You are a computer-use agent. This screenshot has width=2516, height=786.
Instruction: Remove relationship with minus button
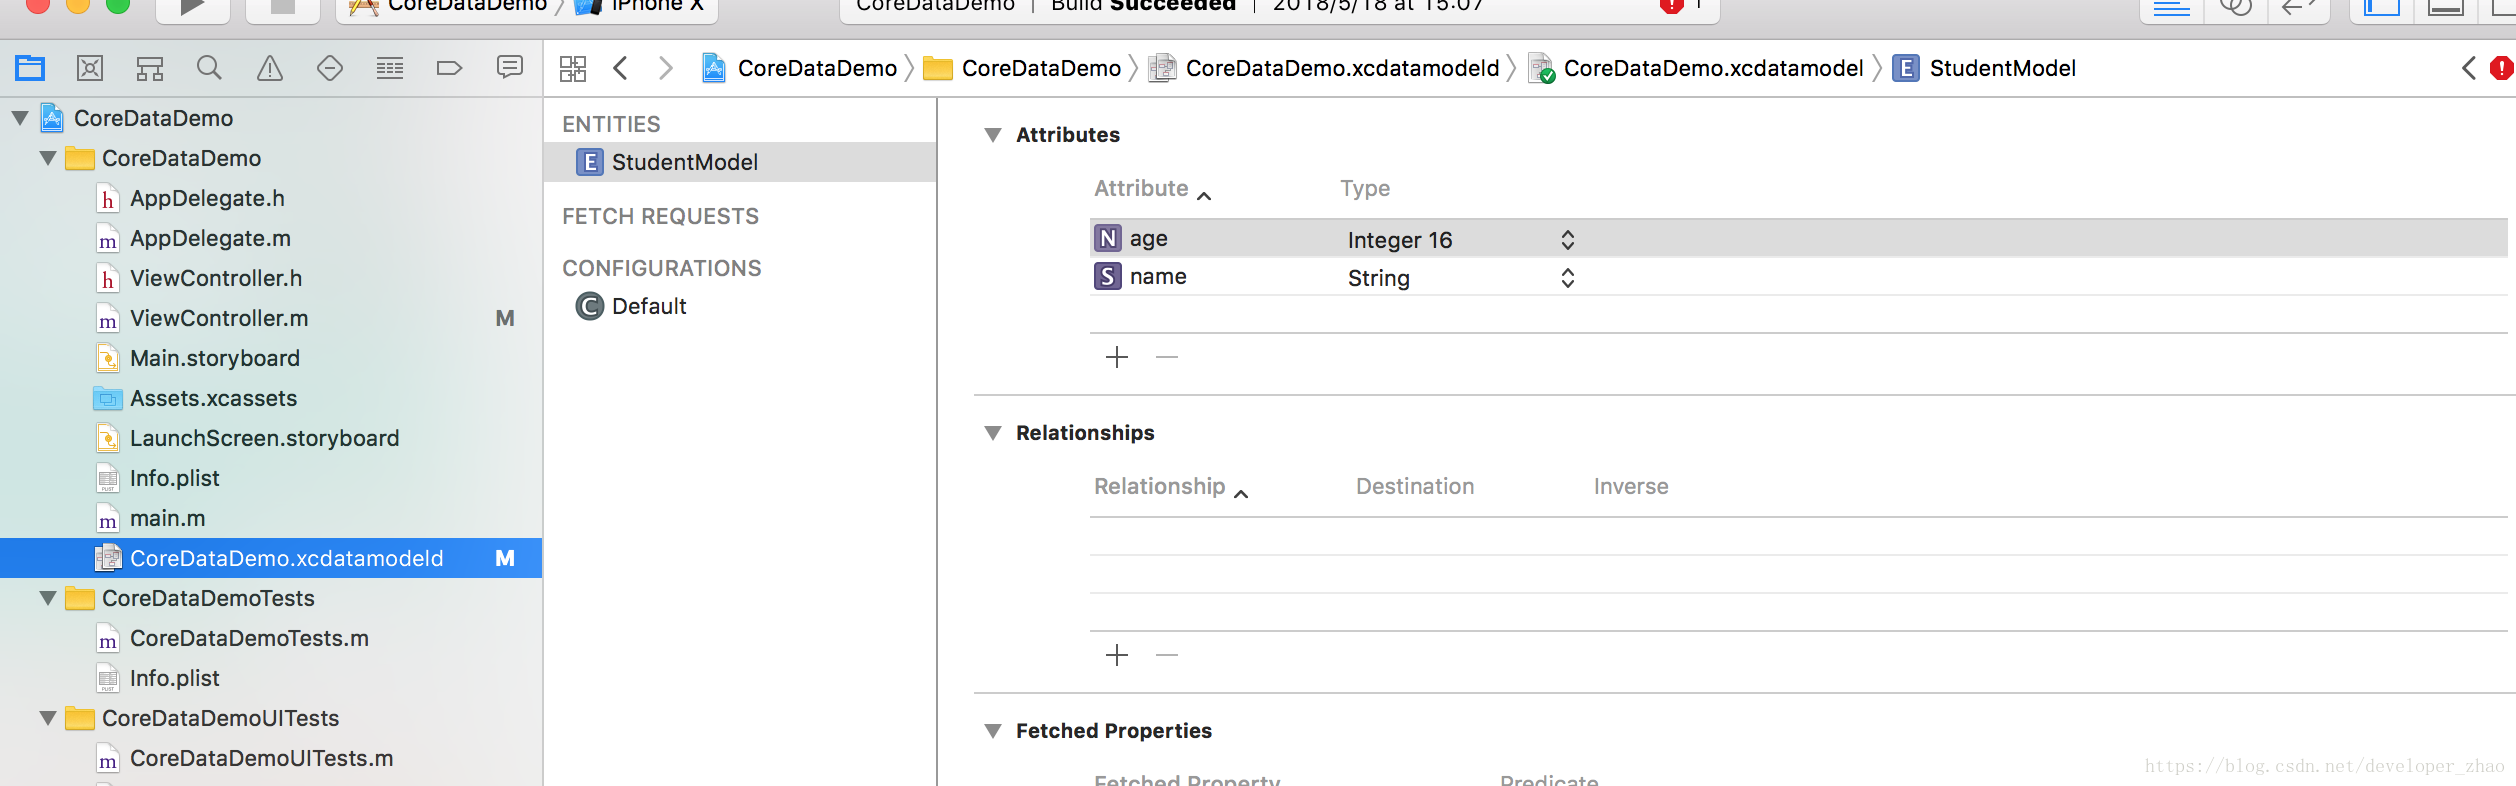[1167, 655]
